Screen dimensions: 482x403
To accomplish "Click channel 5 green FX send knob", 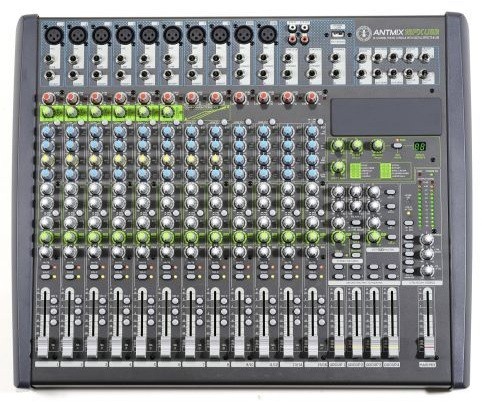I will coord(143,237).
